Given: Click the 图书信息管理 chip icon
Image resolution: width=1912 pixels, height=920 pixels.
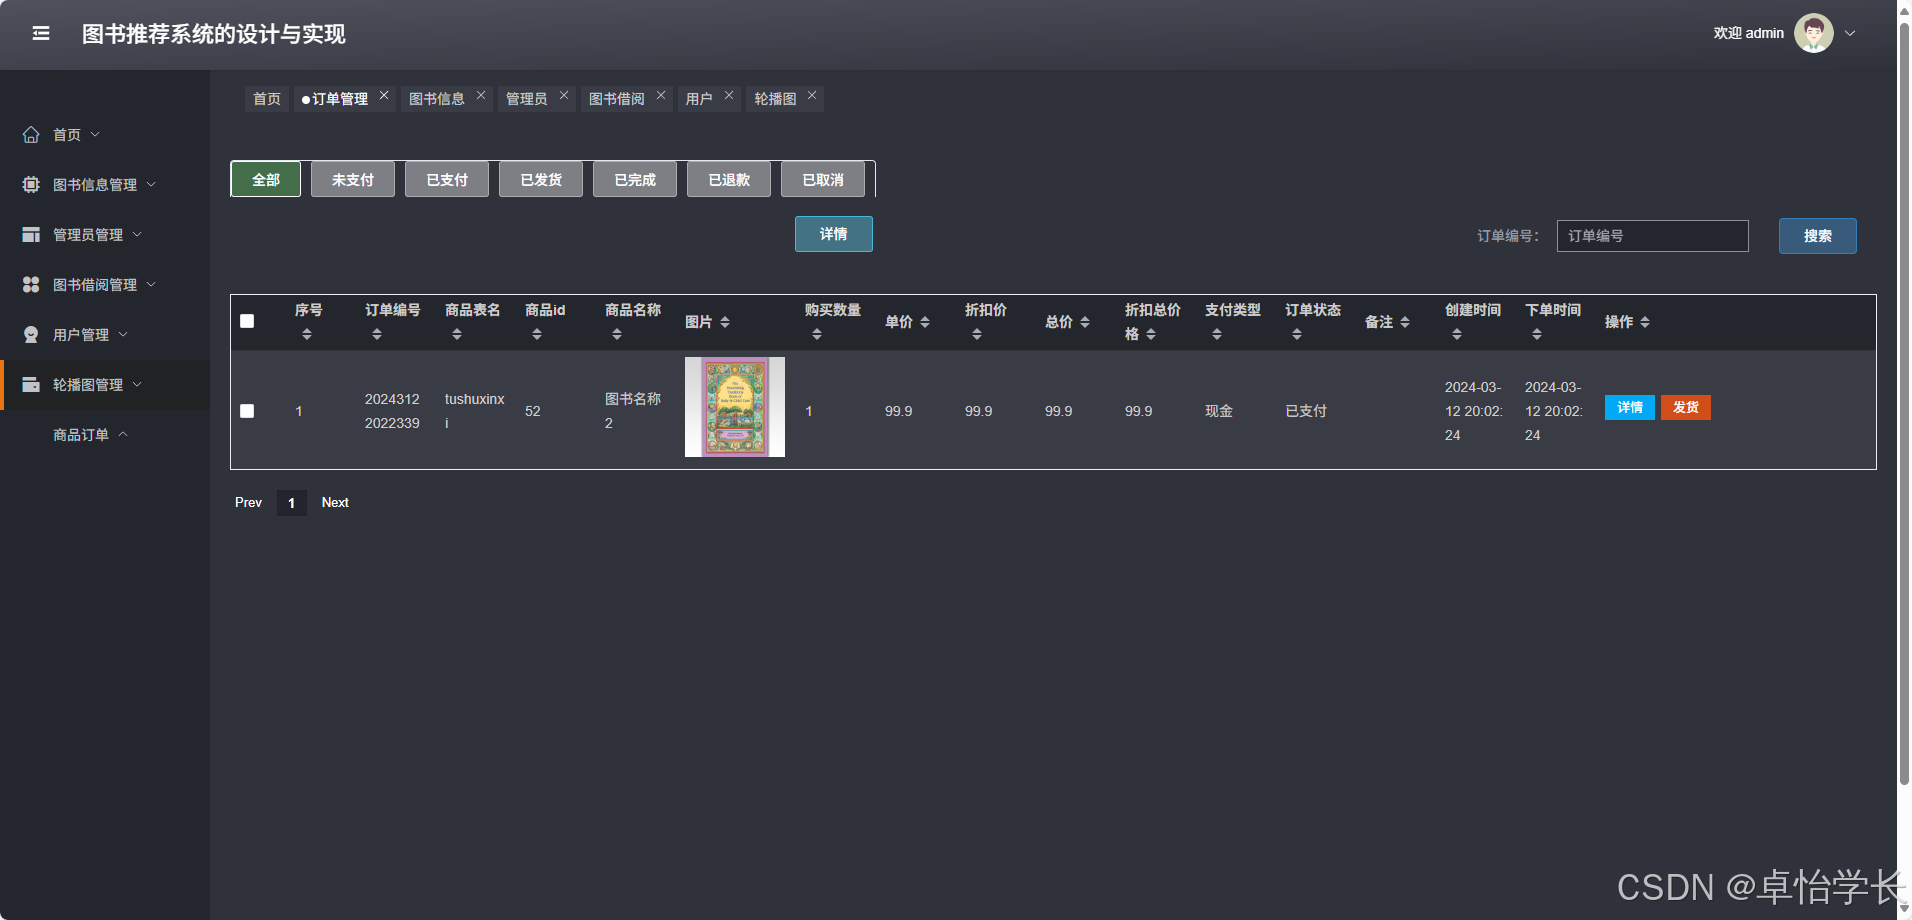Looking at the screenshot, I should pos(31,184).
